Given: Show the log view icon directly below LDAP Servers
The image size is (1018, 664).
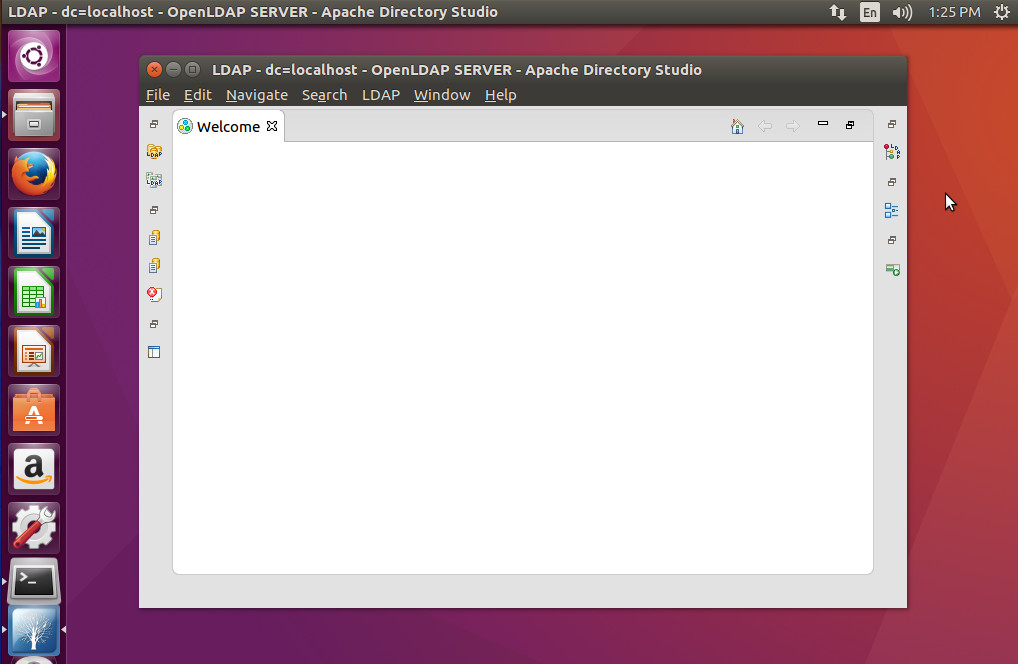Looking at the screenshot, I should click(154, 238).
